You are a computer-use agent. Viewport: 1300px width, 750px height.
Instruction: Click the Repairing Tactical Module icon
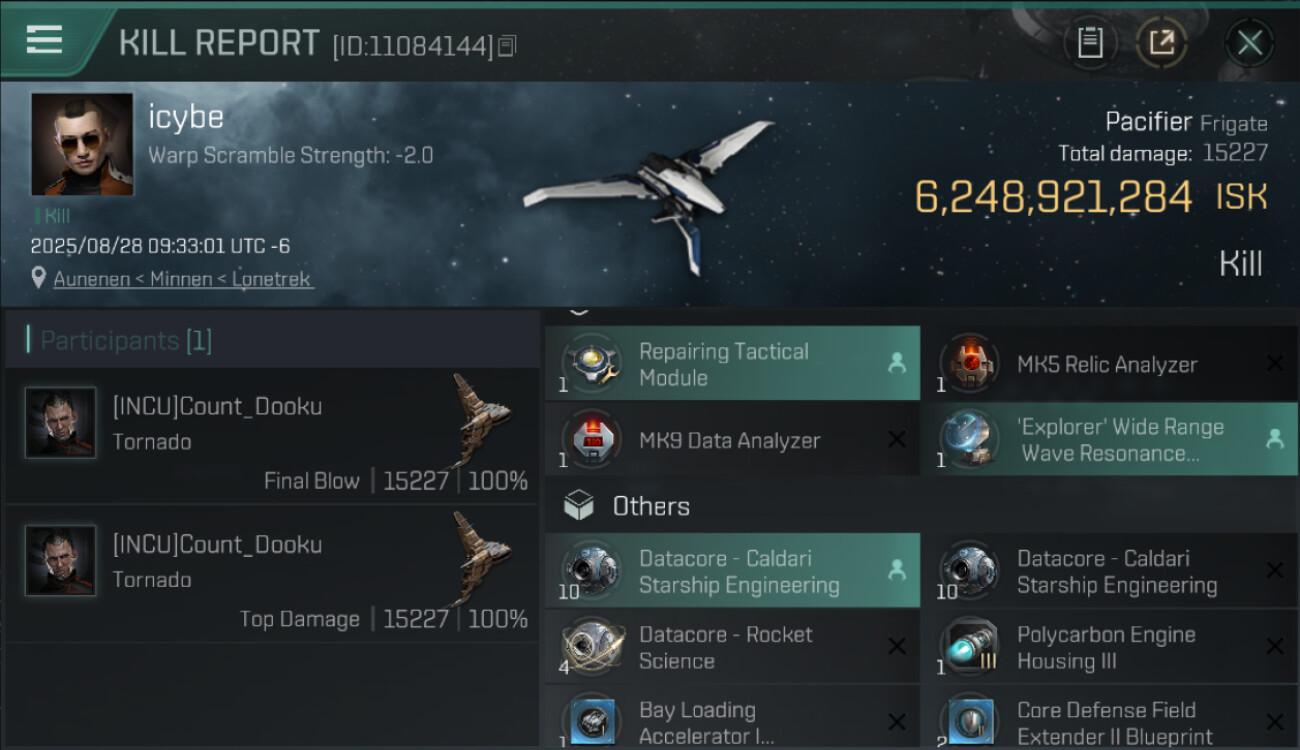590,362
